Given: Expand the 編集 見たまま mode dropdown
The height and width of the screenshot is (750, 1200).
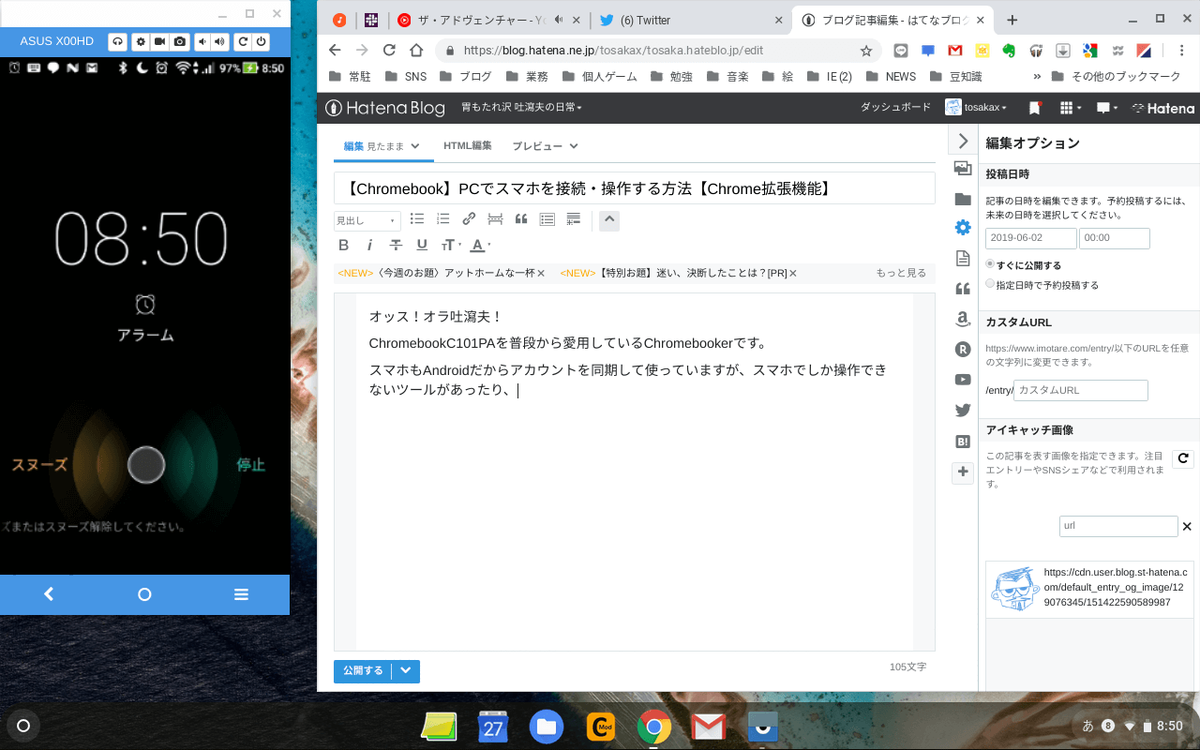Looking at the screenshot, I should point(415,146).
